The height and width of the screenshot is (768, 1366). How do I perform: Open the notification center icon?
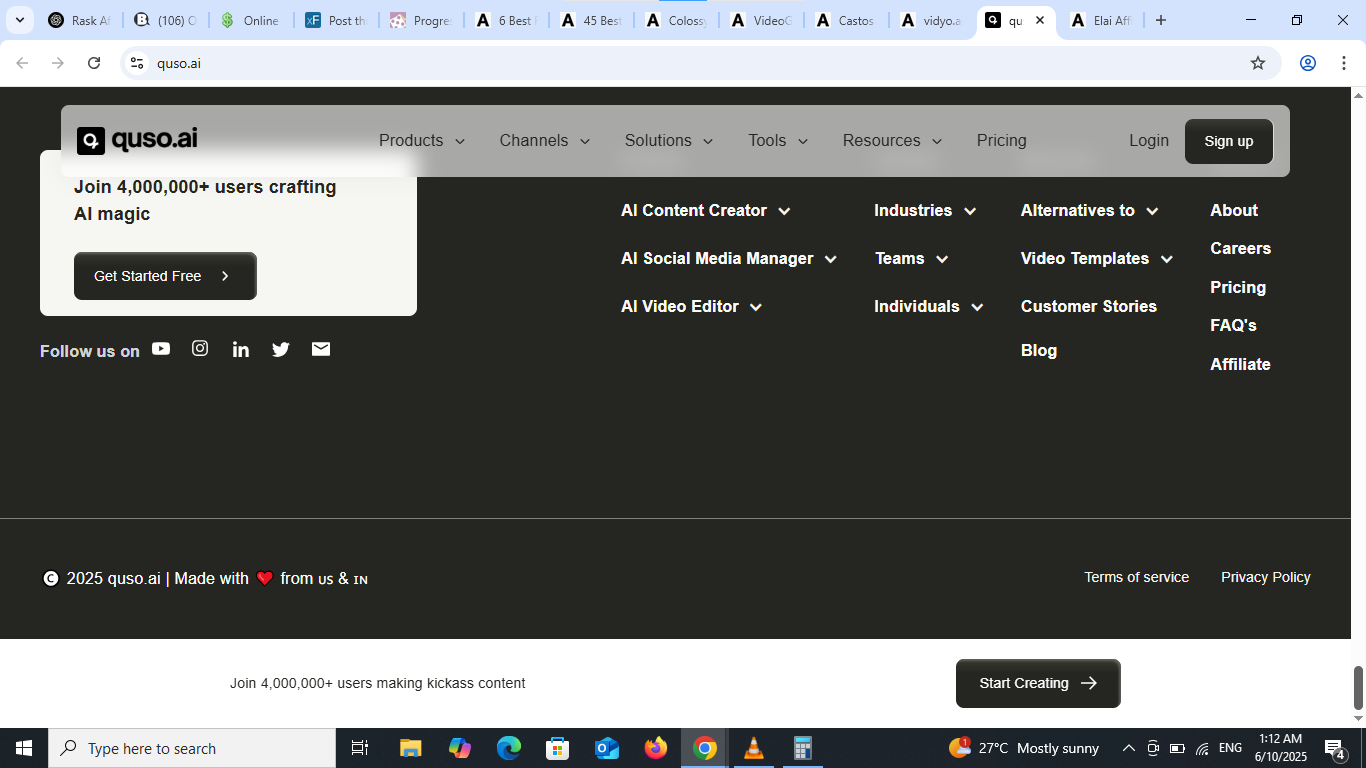coord(1335,748)
